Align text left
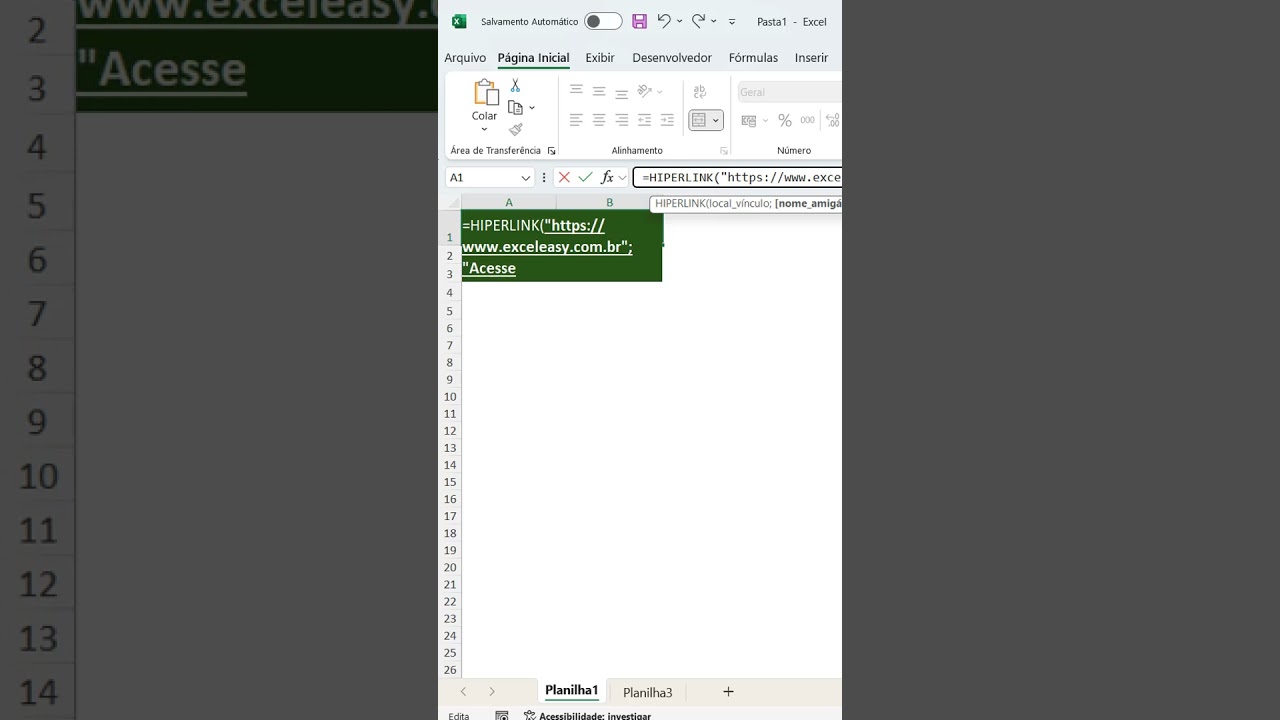Viewport: 1280px width, 720px height. 576,120
